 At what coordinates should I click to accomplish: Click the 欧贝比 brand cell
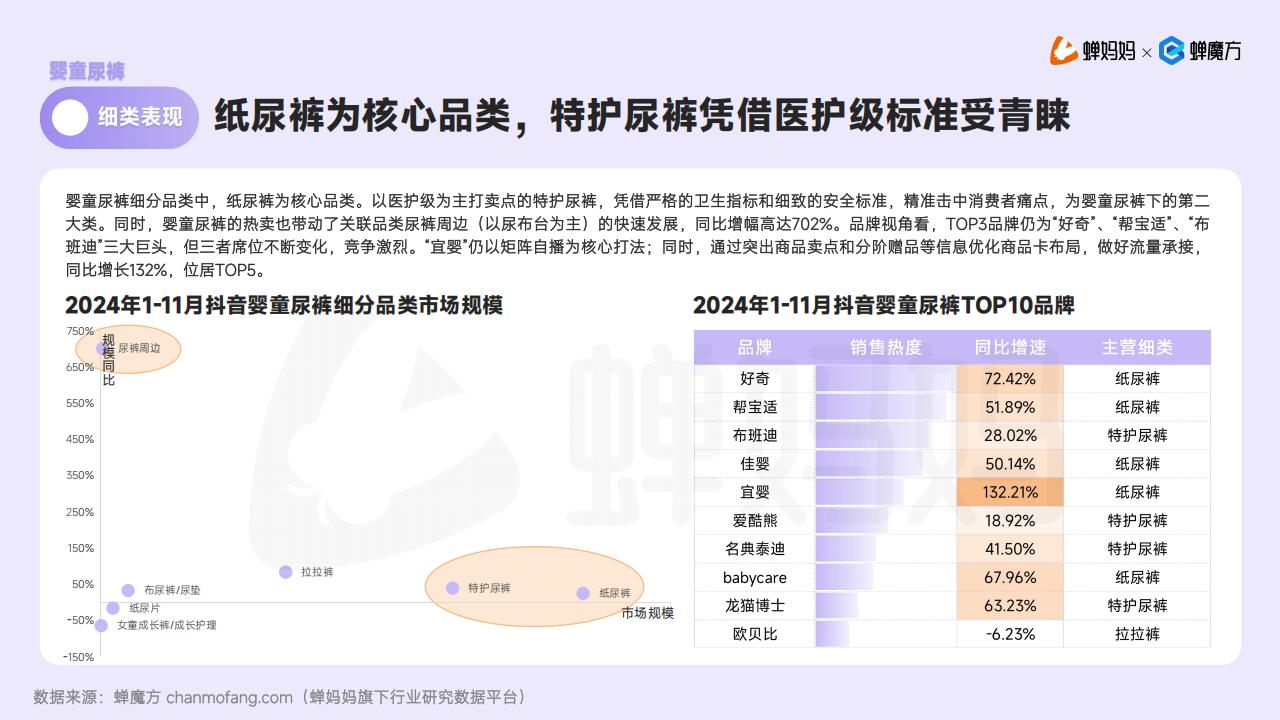[x=755, y=634]
